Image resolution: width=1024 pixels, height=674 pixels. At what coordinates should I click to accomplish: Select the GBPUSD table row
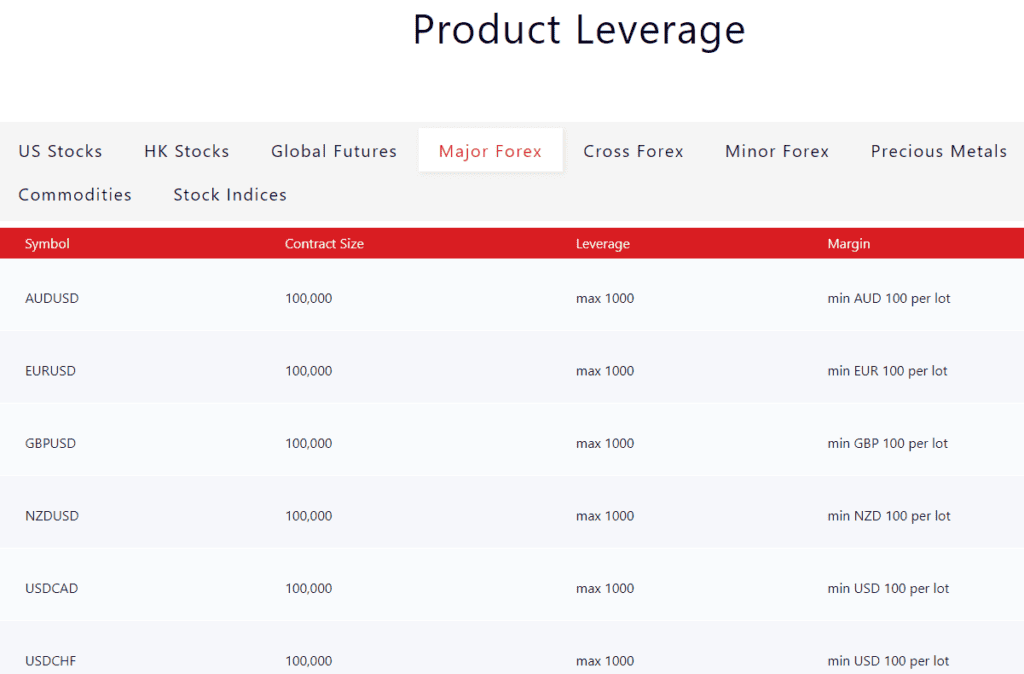pos(51,442)
